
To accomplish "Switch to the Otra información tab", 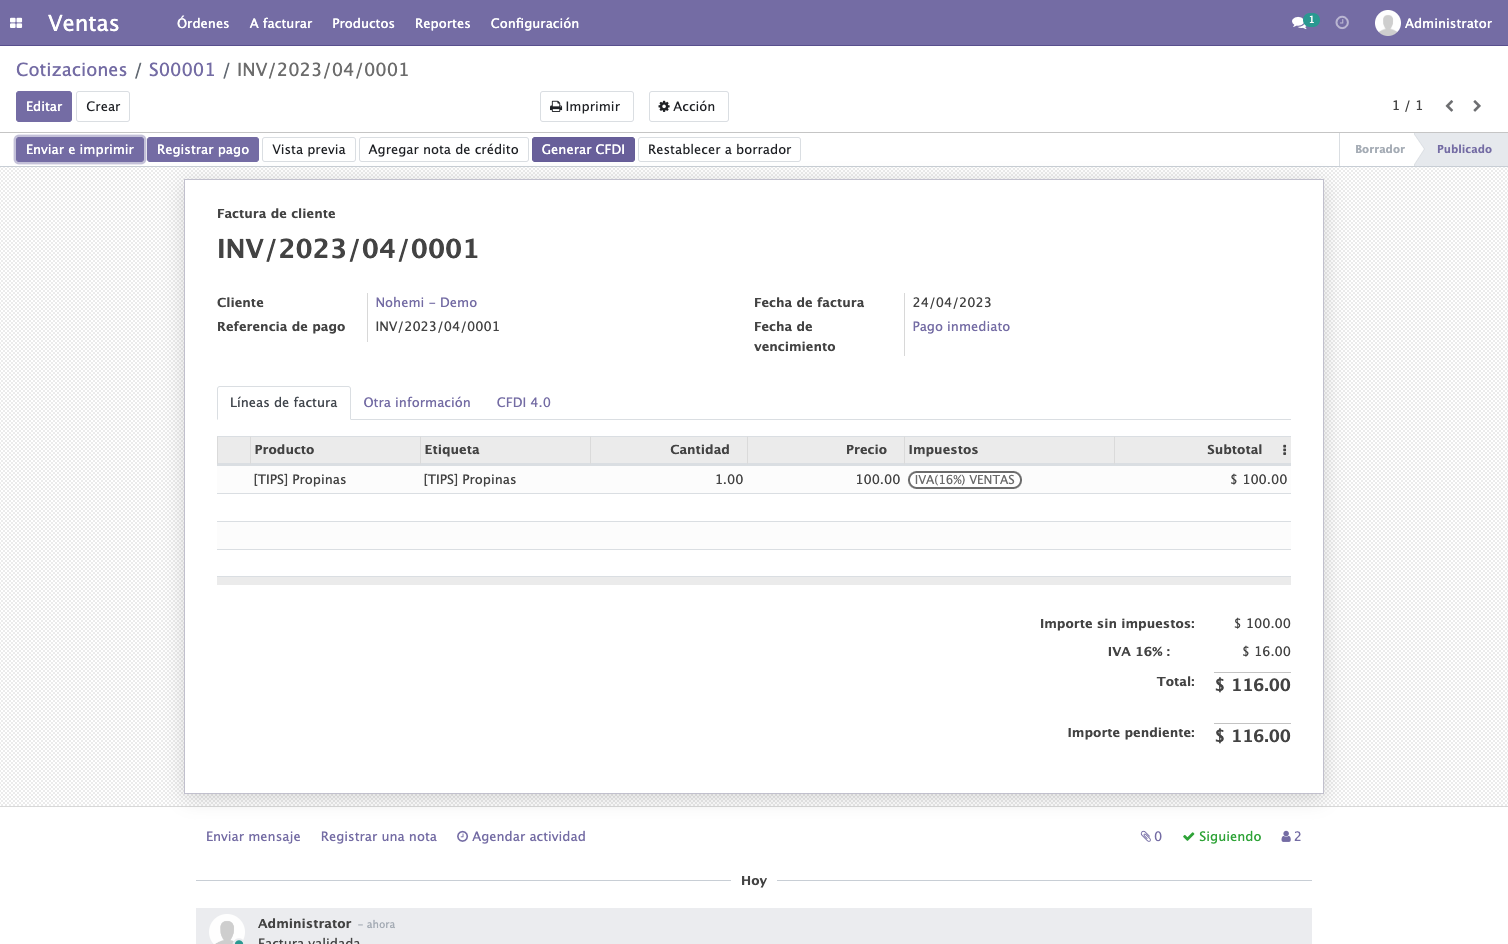I will [417, 403].
